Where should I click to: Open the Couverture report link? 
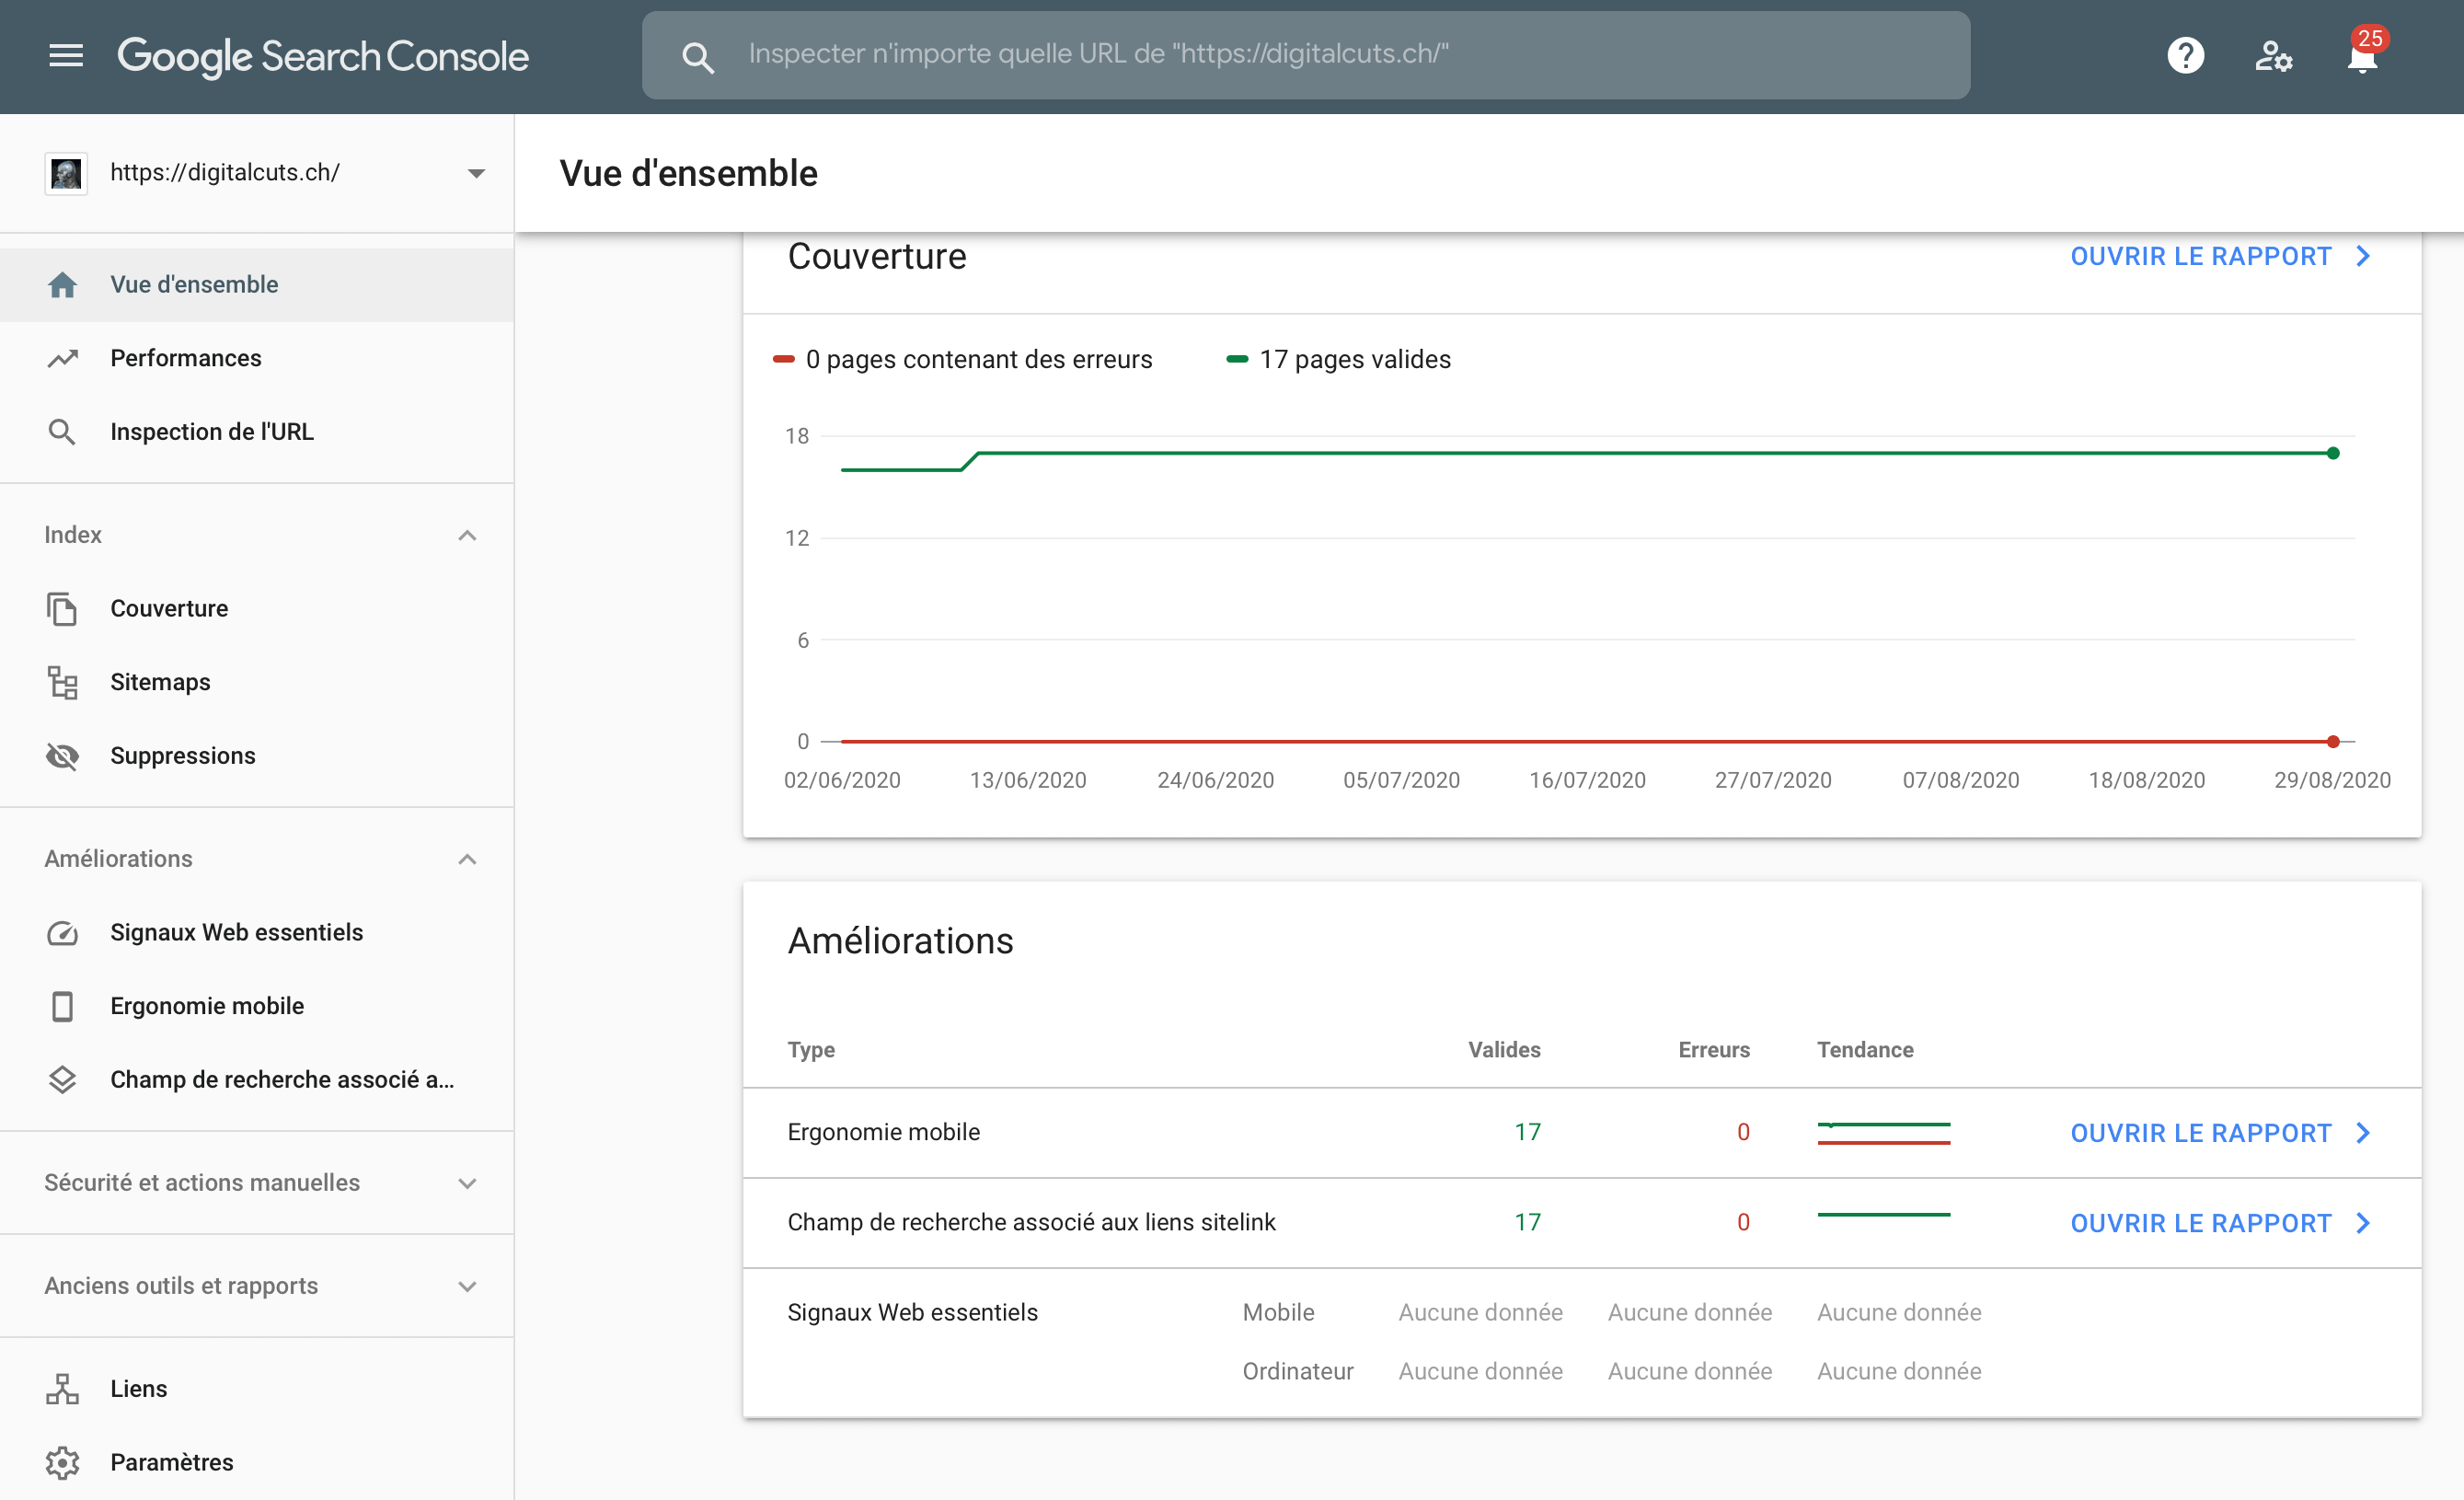coord(2220,257)
